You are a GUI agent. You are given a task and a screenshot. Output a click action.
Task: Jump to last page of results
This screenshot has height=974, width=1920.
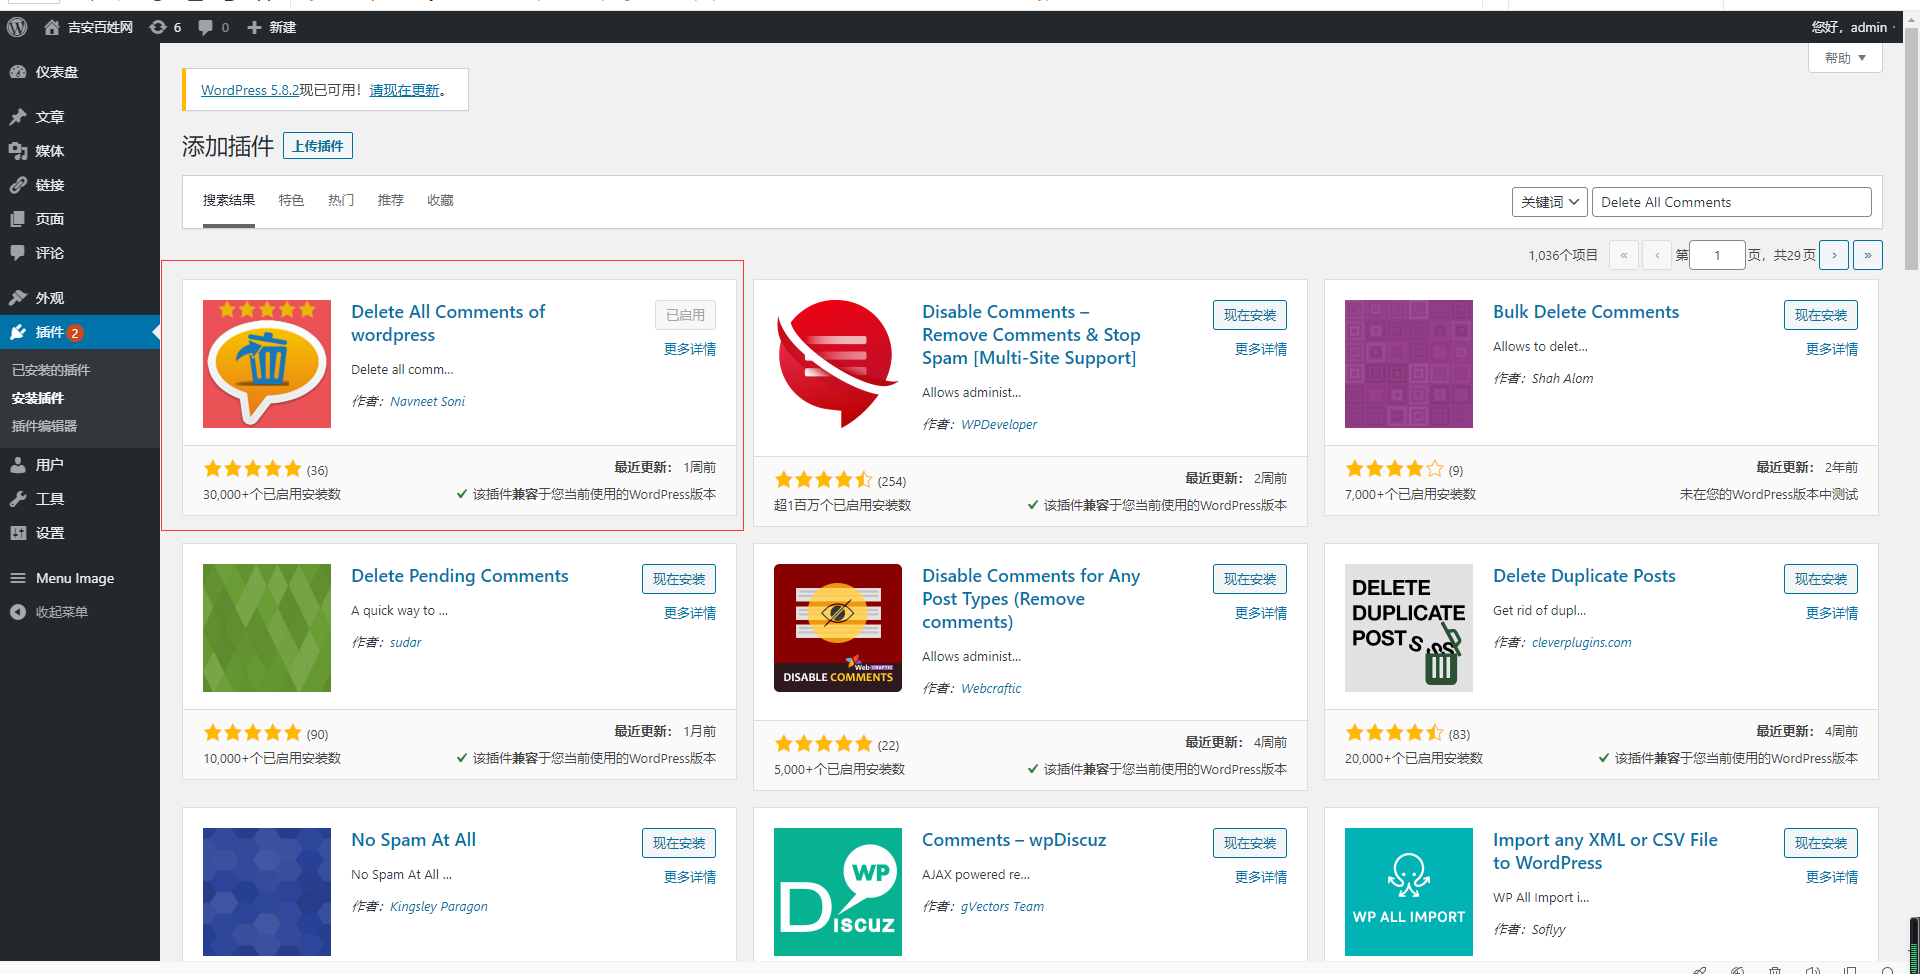pos(1868,255)
